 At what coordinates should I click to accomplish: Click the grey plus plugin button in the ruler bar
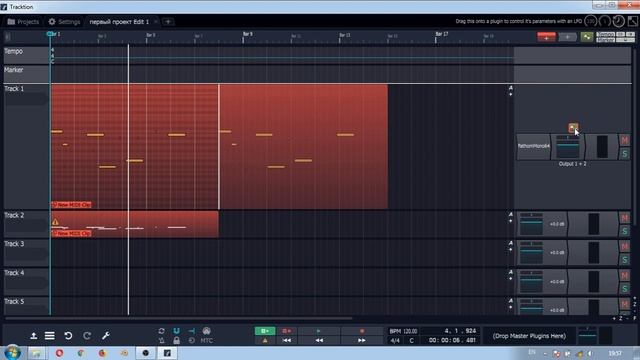(x=567, y=37)
